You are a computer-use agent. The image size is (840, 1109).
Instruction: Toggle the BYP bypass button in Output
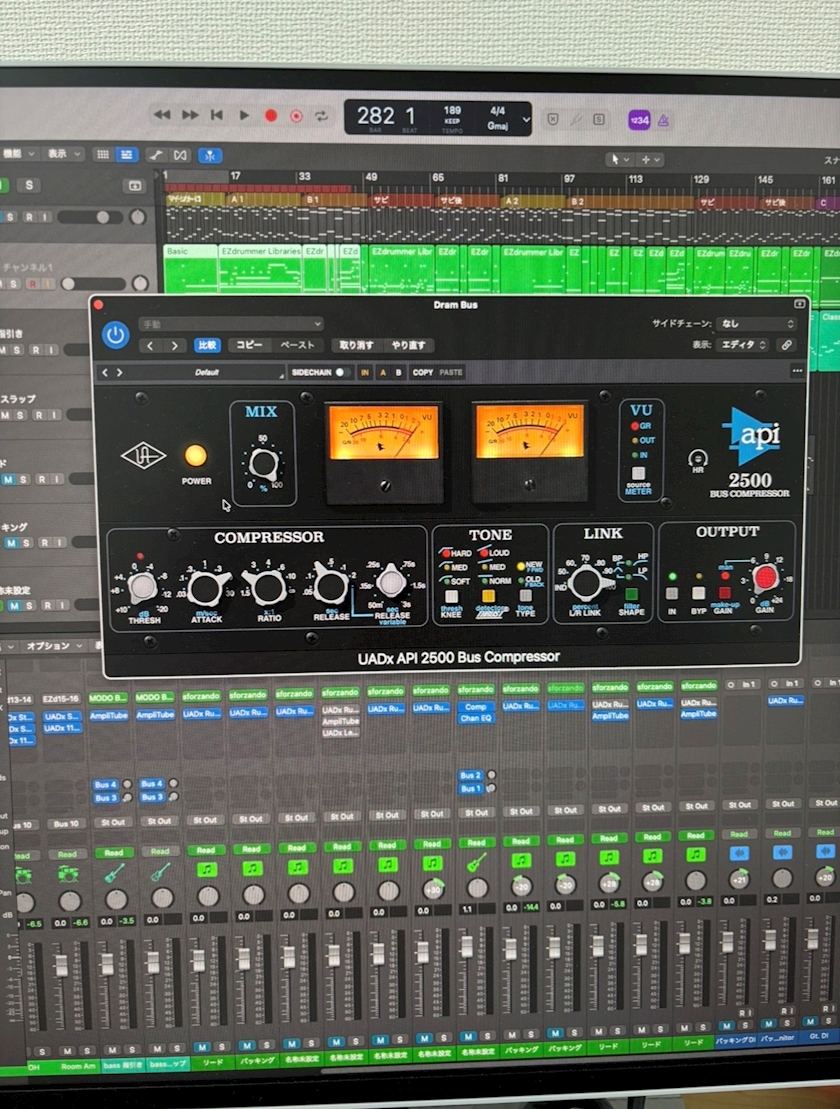pos(698,593)
